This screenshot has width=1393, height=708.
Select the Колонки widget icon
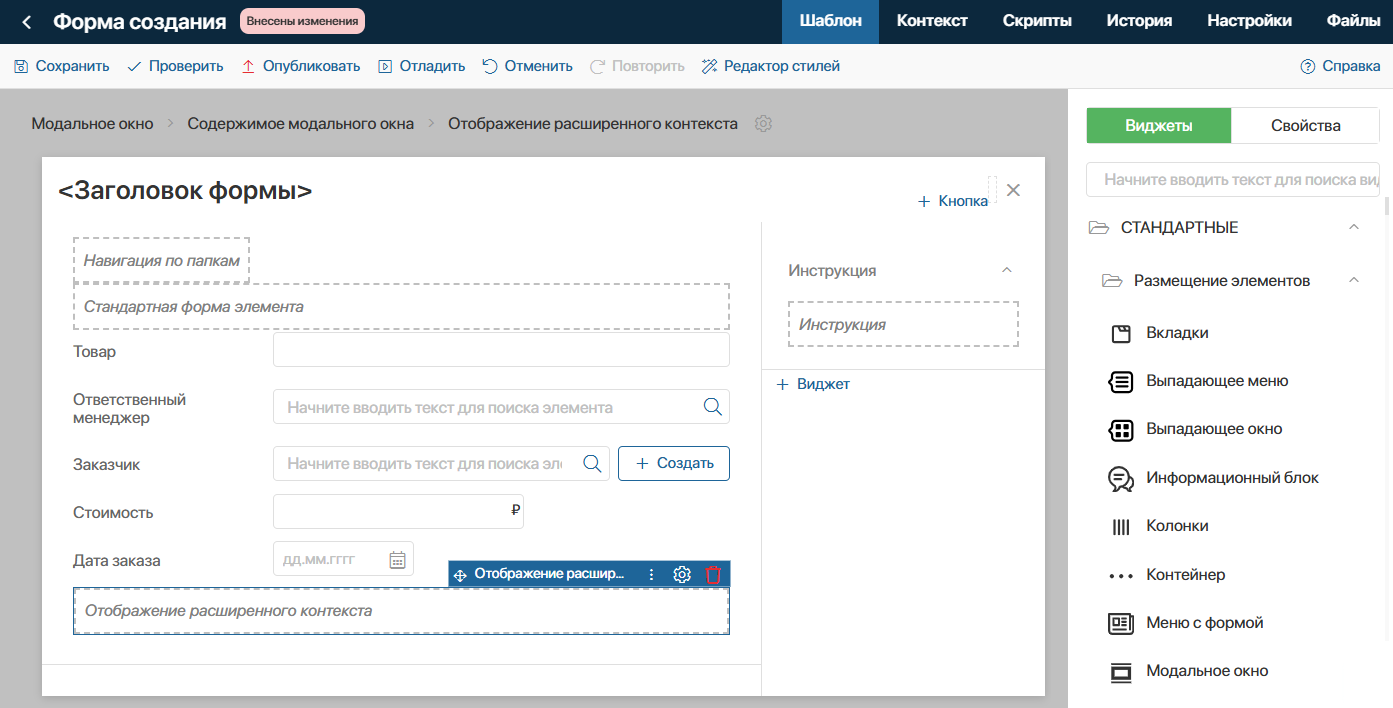pos(1121,527)
